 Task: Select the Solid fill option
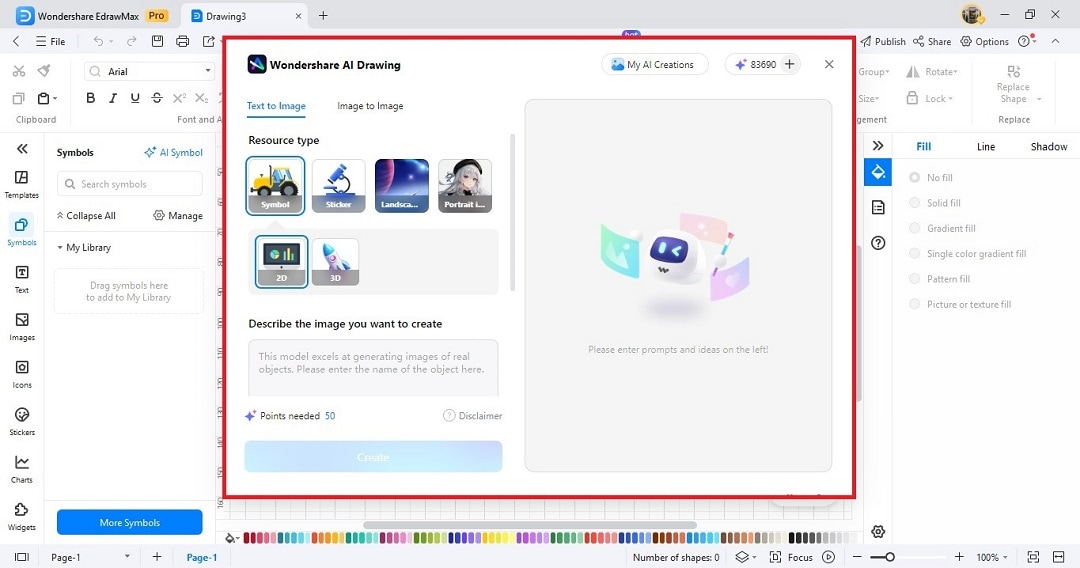(935, 203)
